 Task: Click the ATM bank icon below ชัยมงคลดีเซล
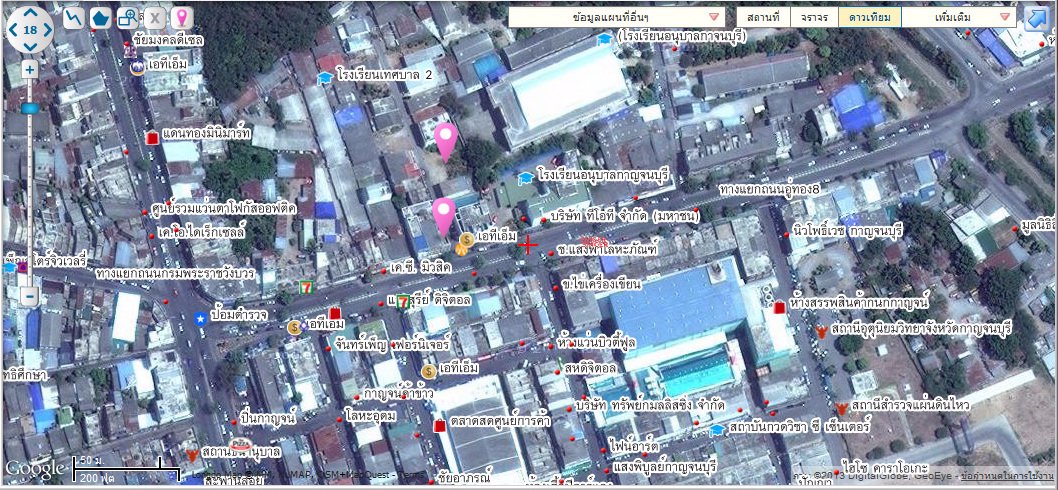pos(137,67)
